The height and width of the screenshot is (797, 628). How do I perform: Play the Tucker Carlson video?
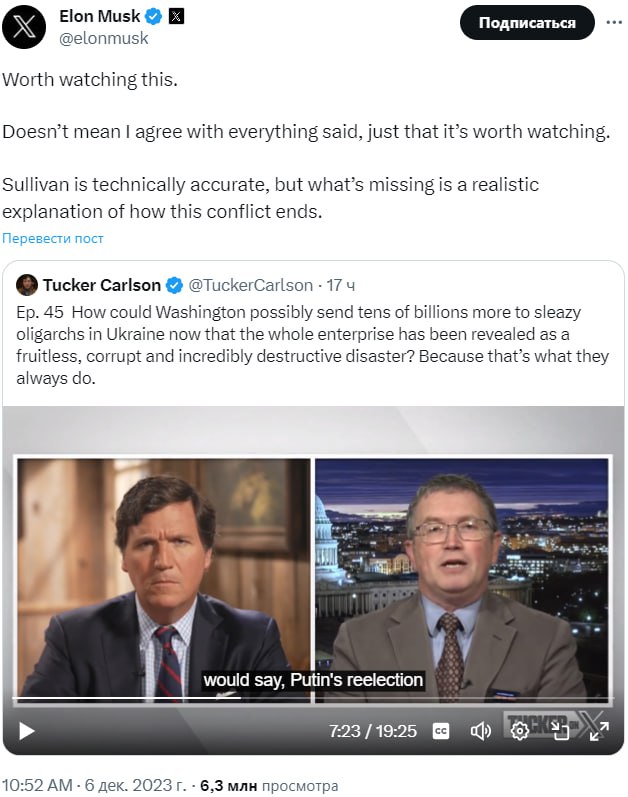pyautogui.click(x=26, y=731)
